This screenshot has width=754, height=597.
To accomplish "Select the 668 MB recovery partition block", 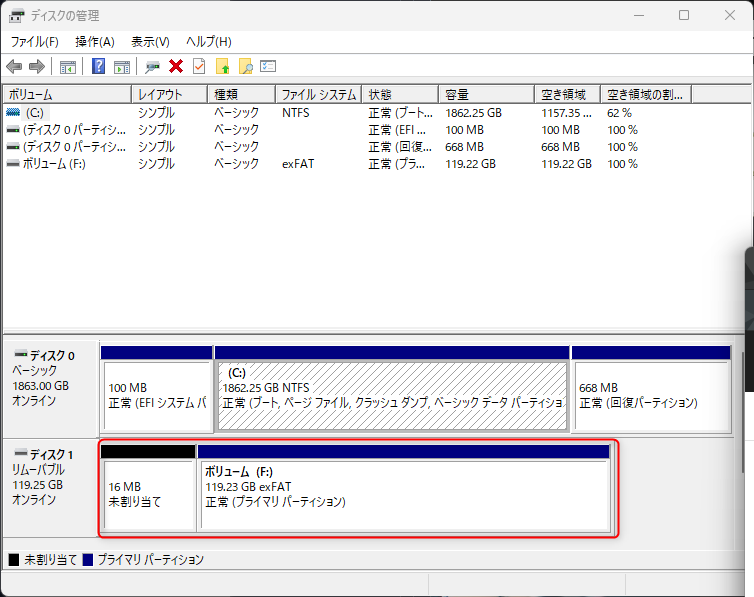I will click(651, 388).
